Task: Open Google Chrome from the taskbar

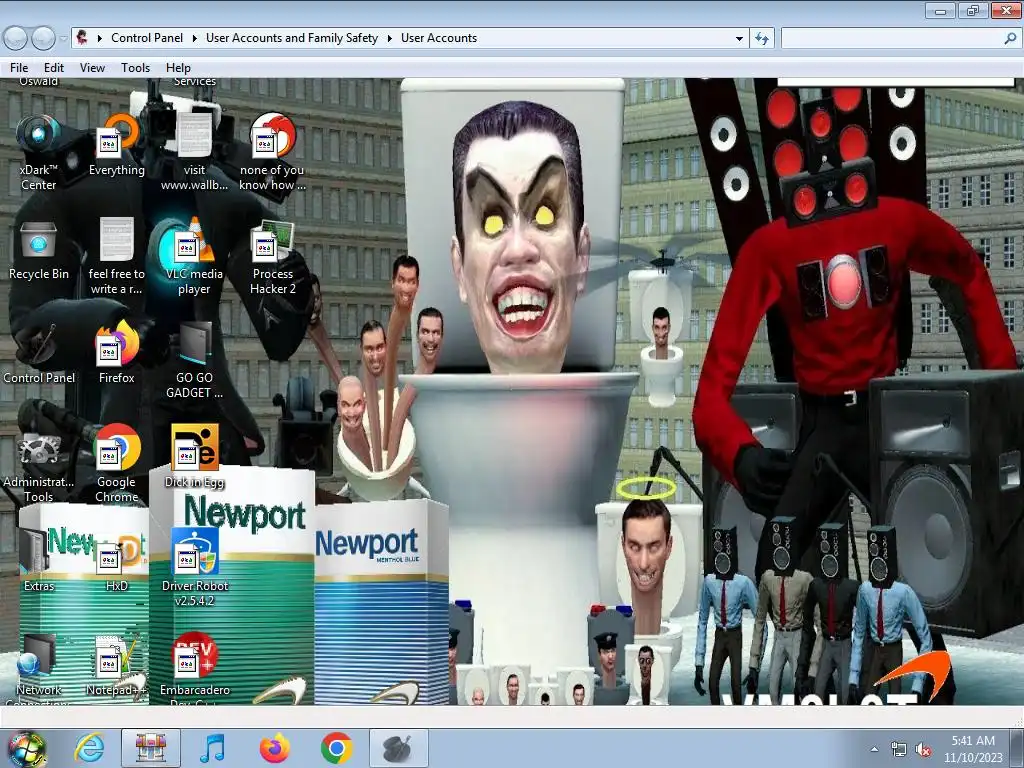Action: pos(336,748)
